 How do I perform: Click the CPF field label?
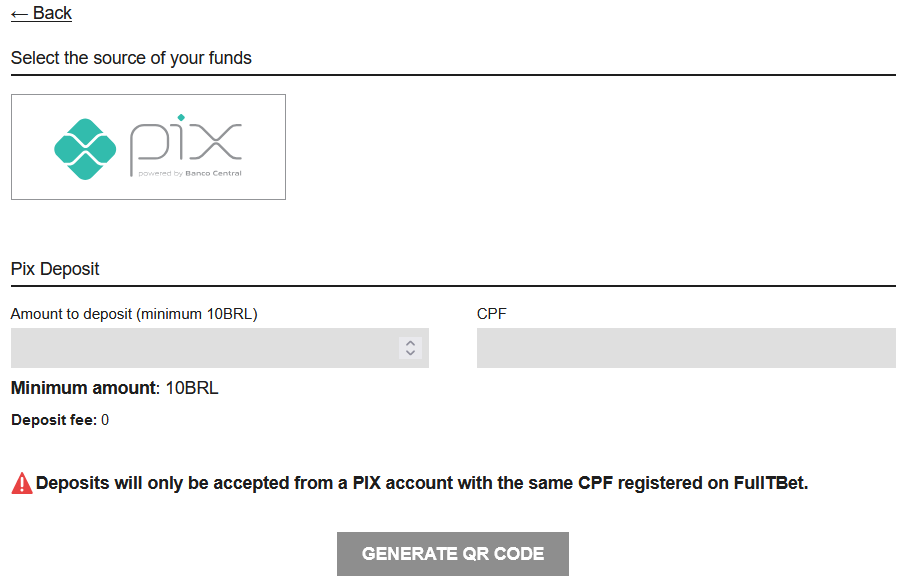coord(491,314)
